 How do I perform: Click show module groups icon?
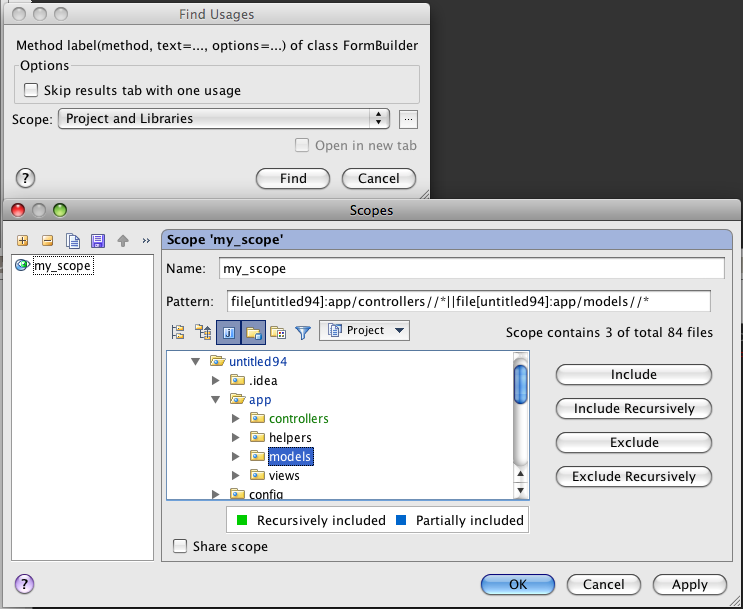click(x=278, y=332)
